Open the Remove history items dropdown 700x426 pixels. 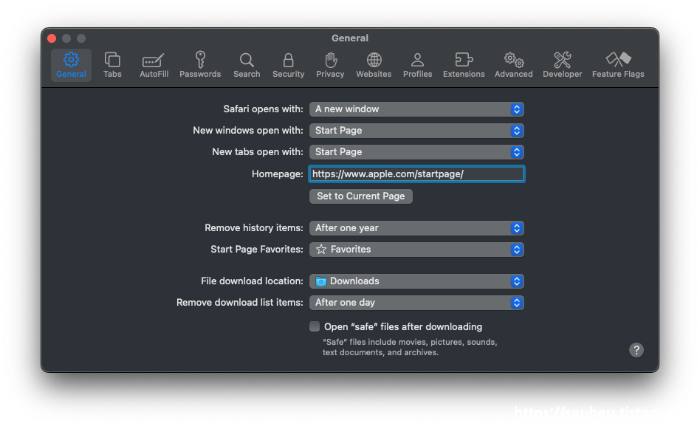(x=417, y=228)
